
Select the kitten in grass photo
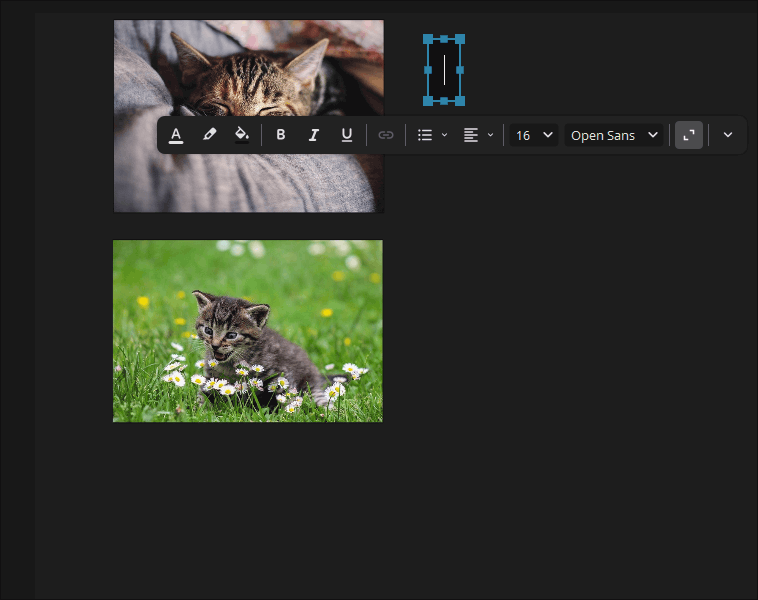pos(248,331)
